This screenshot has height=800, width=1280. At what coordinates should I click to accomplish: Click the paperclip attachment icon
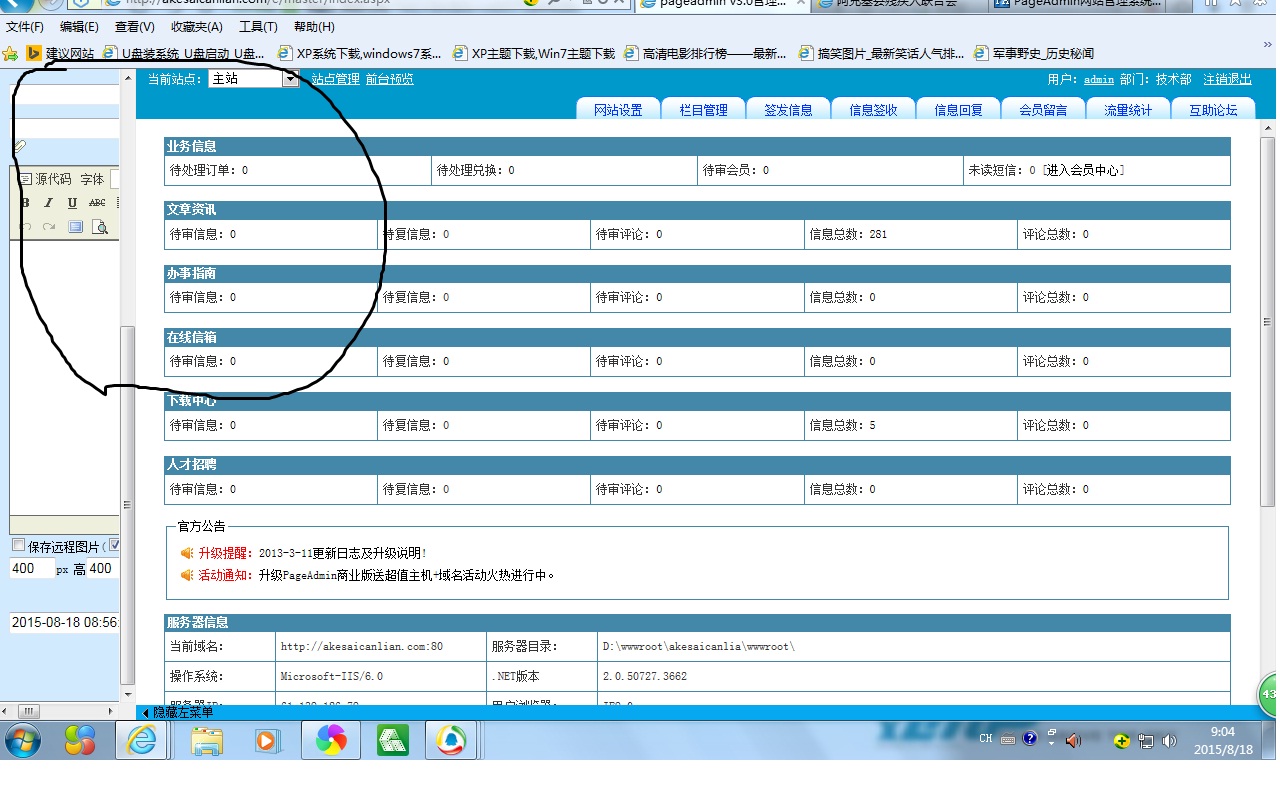19,147
